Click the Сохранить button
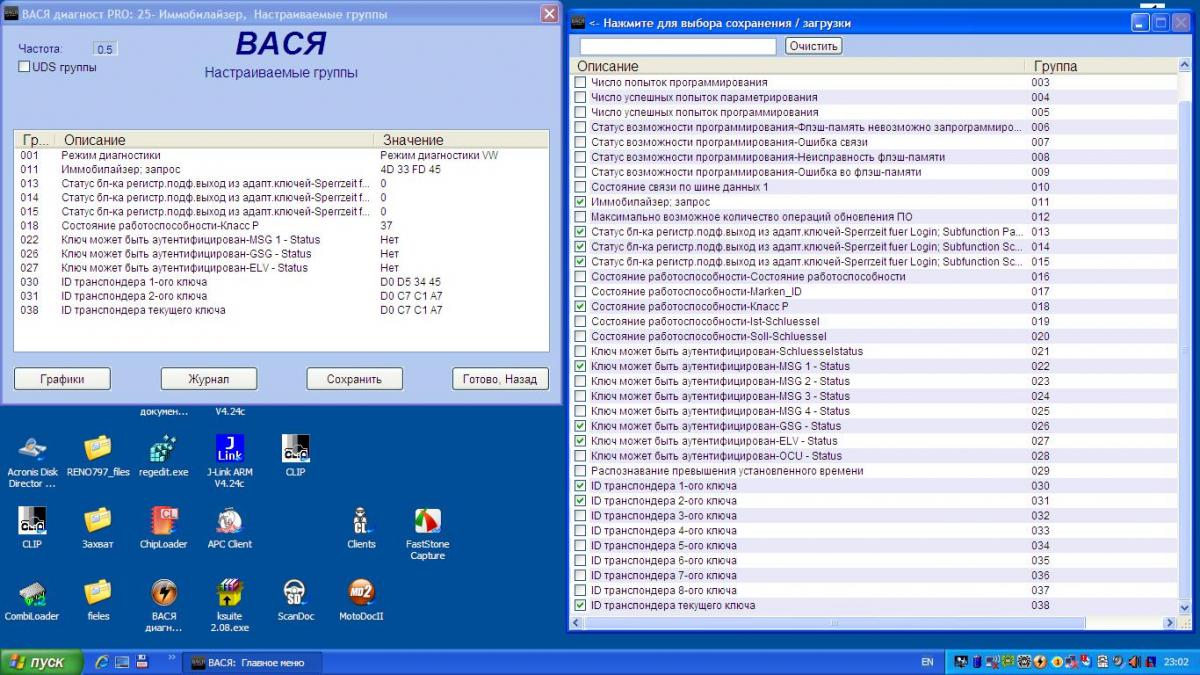Viewport: 1200px width, 675px height. click(355, 379)
